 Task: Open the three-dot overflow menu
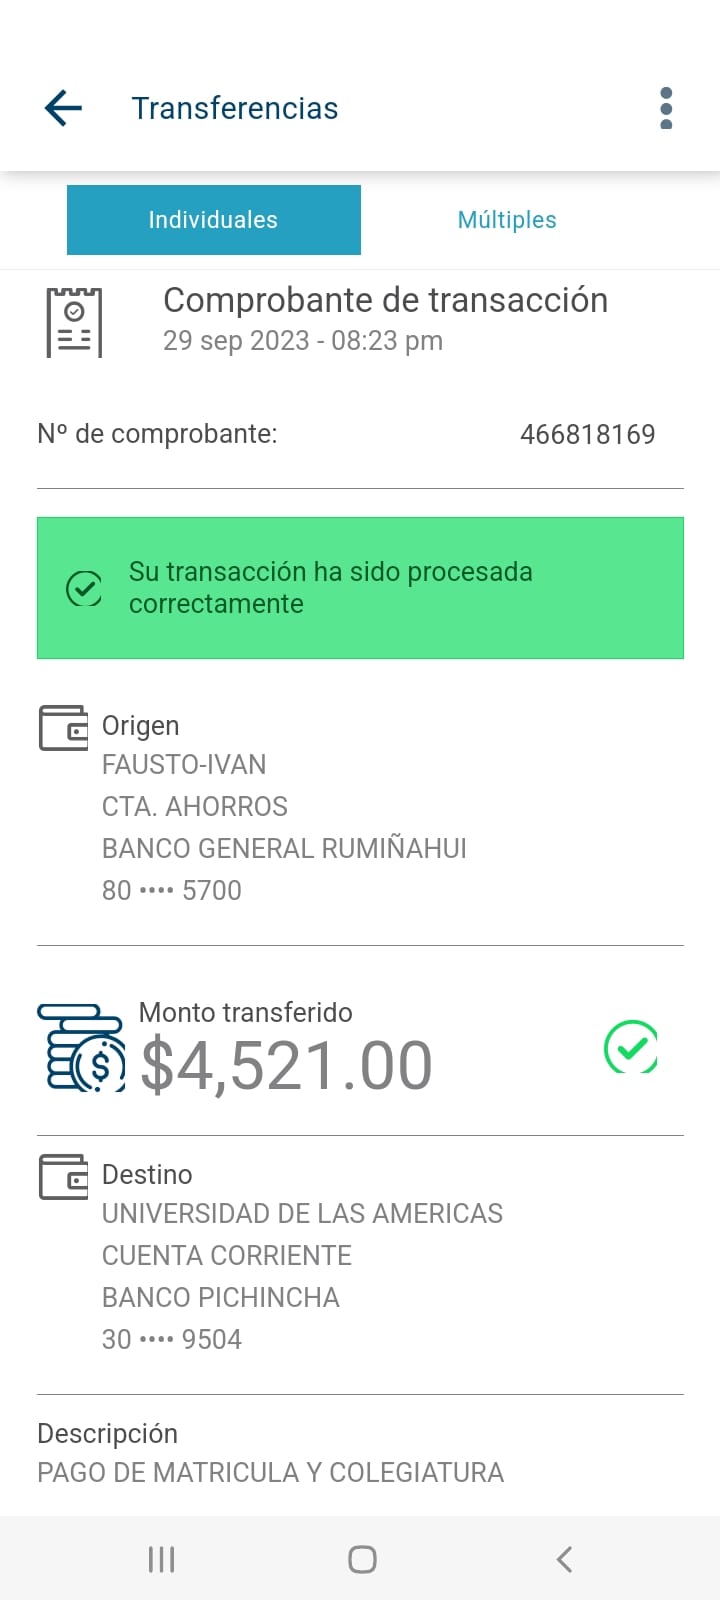coord(666,108)
